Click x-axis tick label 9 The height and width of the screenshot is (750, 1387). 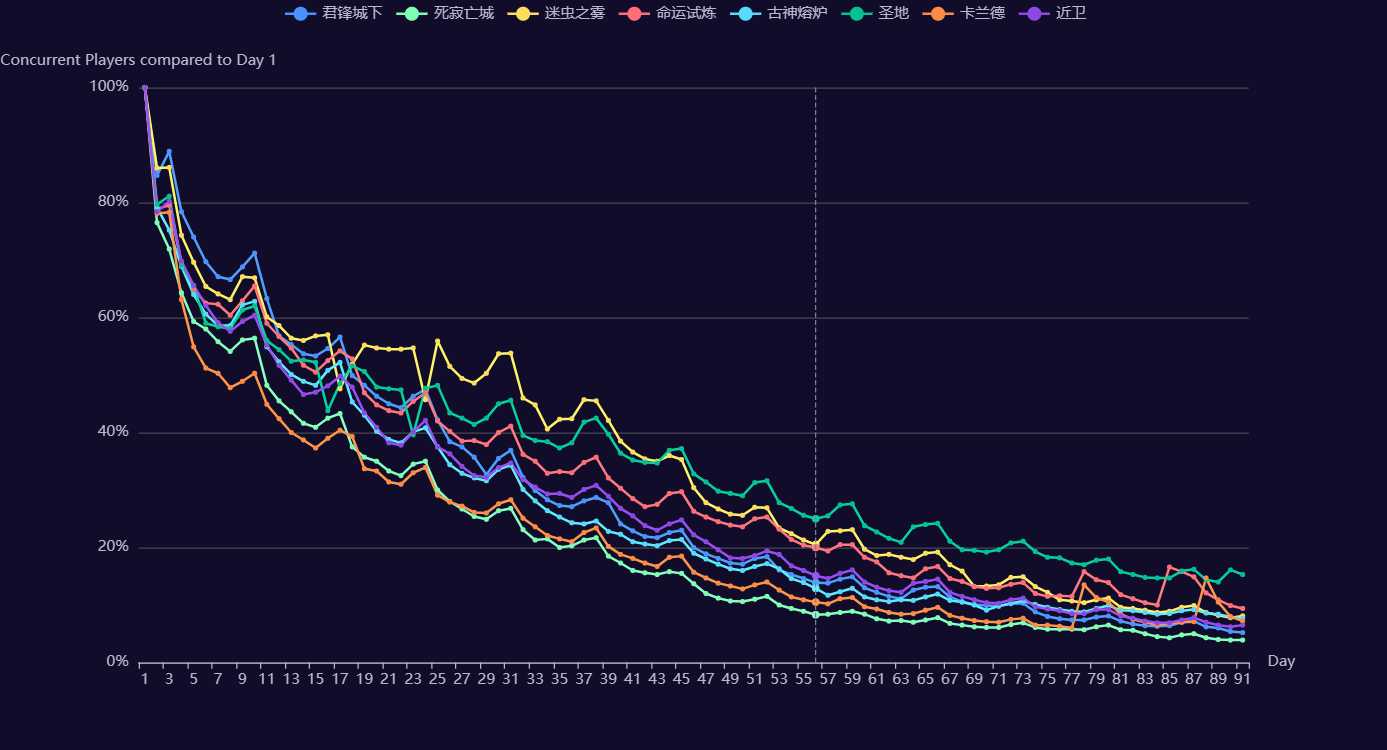coord(242,680)
